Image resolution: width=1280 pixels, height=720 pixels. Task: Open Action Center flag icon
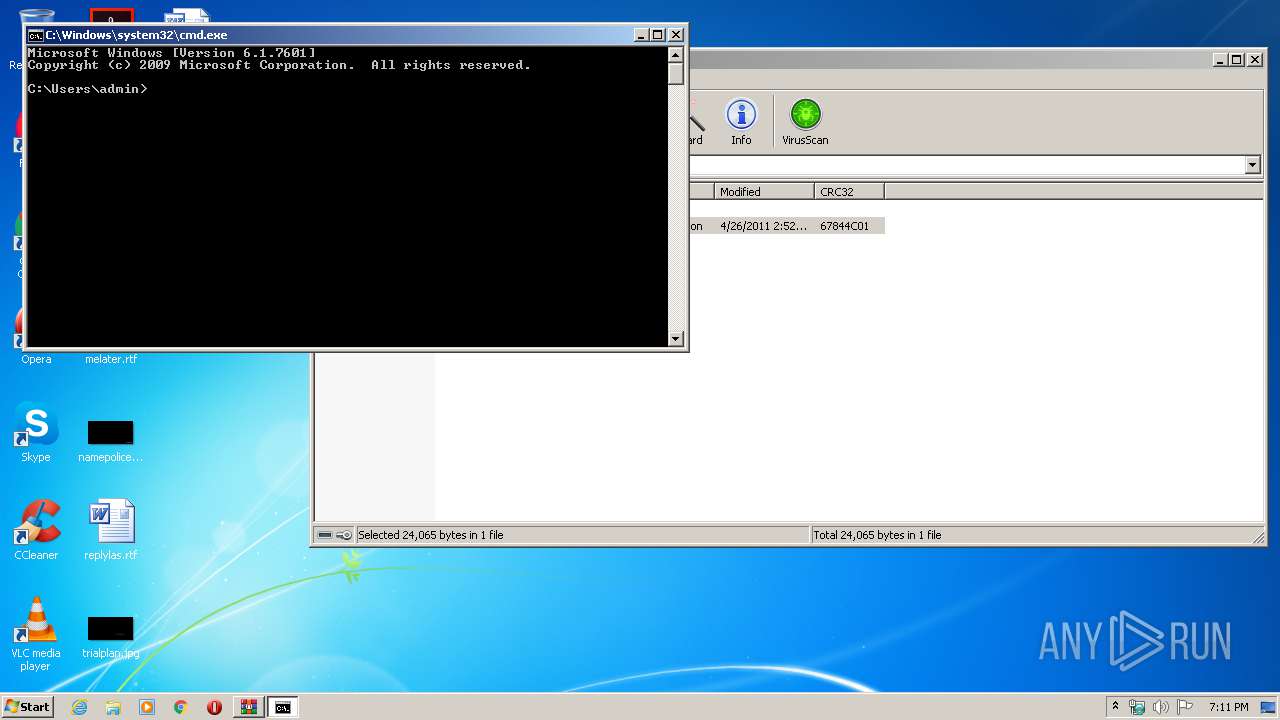(1185, 707)
